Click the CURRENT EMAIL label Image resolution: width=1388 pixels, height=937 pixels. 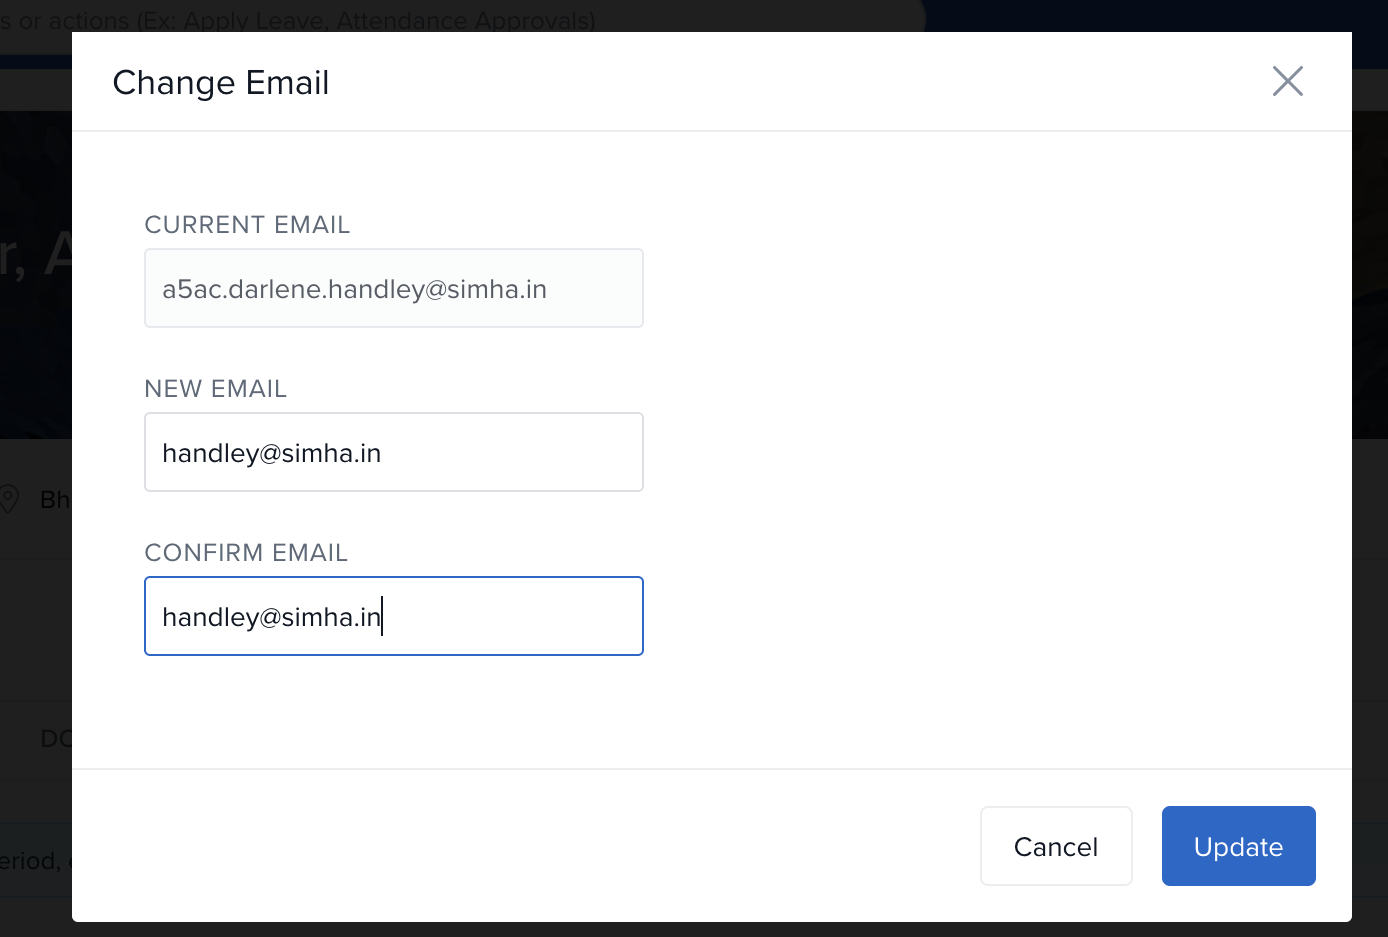pos(247,225)
